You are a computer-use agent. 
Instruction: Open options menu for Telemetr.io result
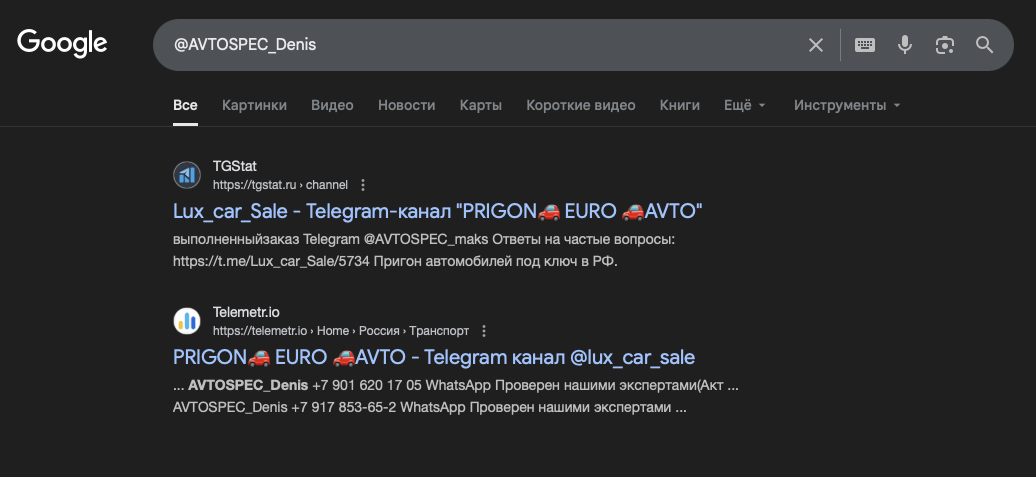coord(484,331)
